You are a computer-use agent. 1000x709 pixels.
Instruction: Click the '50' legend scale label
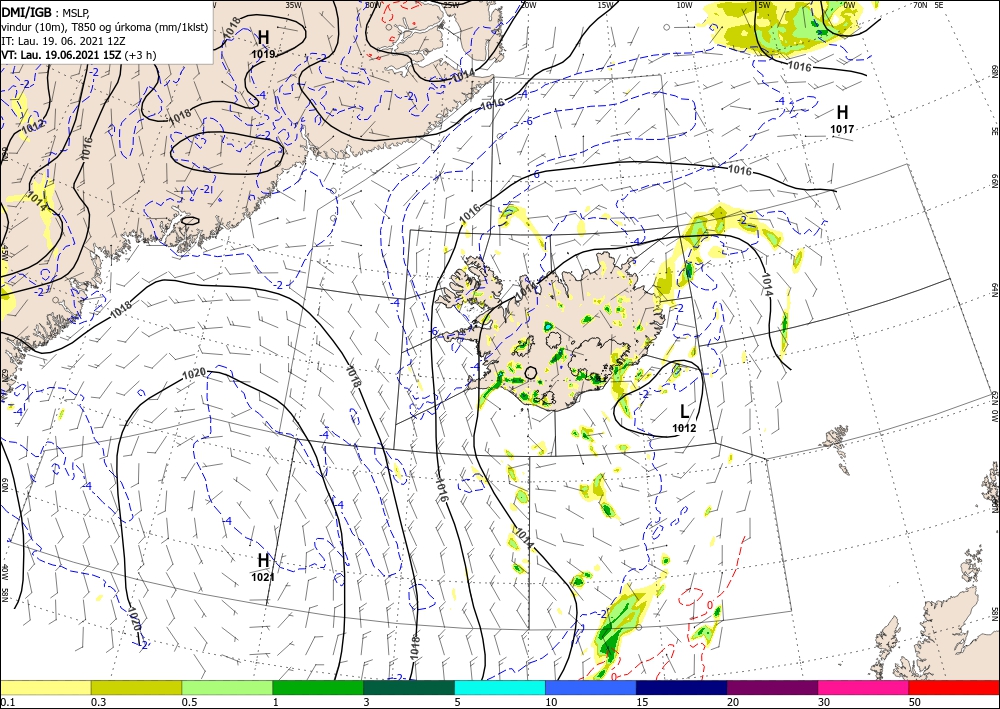[915, 702]
